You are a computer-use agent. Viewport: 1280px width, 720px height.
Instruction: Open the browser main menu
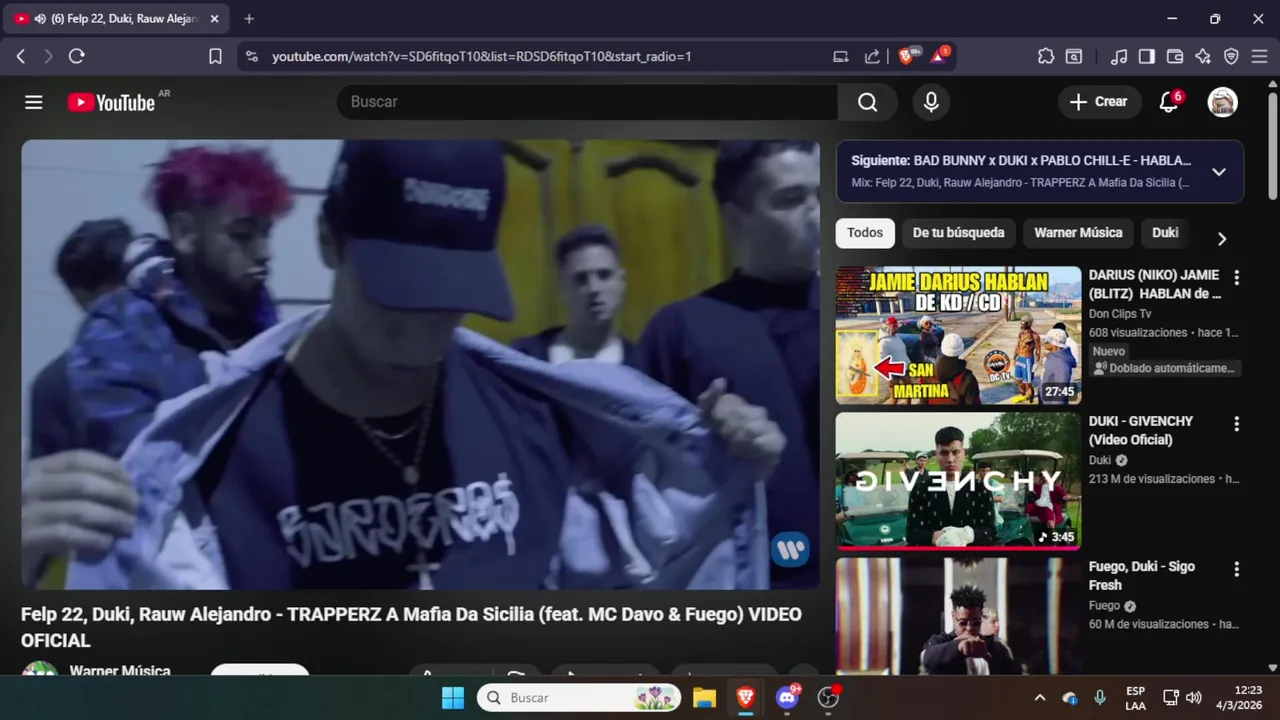click(x=1259, y=57)
